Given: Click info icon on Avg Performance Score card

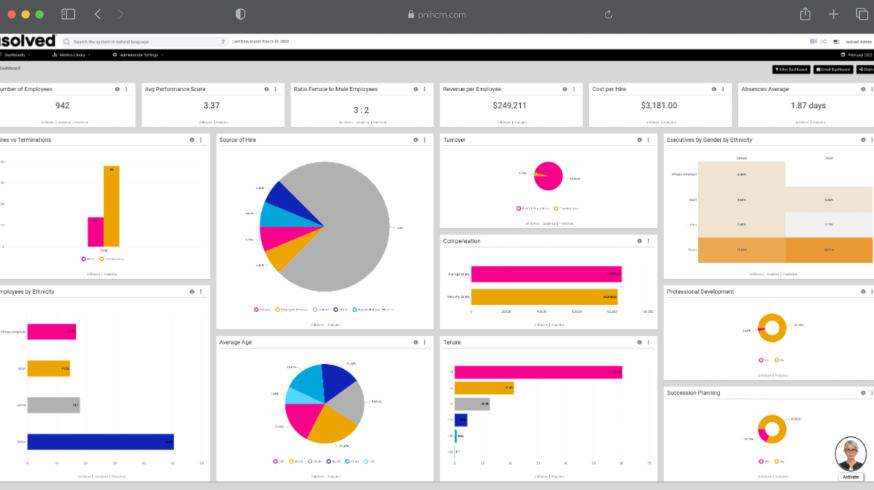Looking at the screenshot, I should point(266,89).
